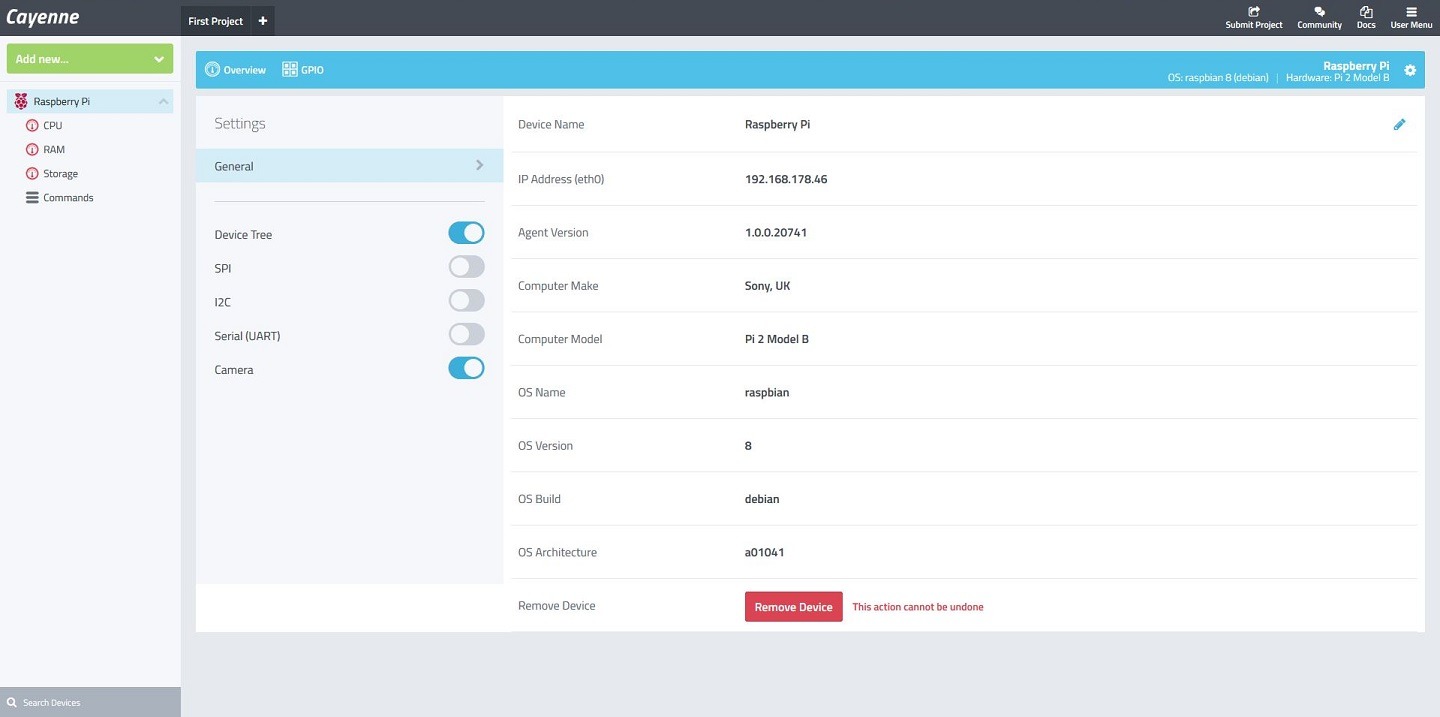The height and width of the screenshot is (717, 1440).
Task: Click the CPU info icon in sidebar
Action: pos(32,126)
